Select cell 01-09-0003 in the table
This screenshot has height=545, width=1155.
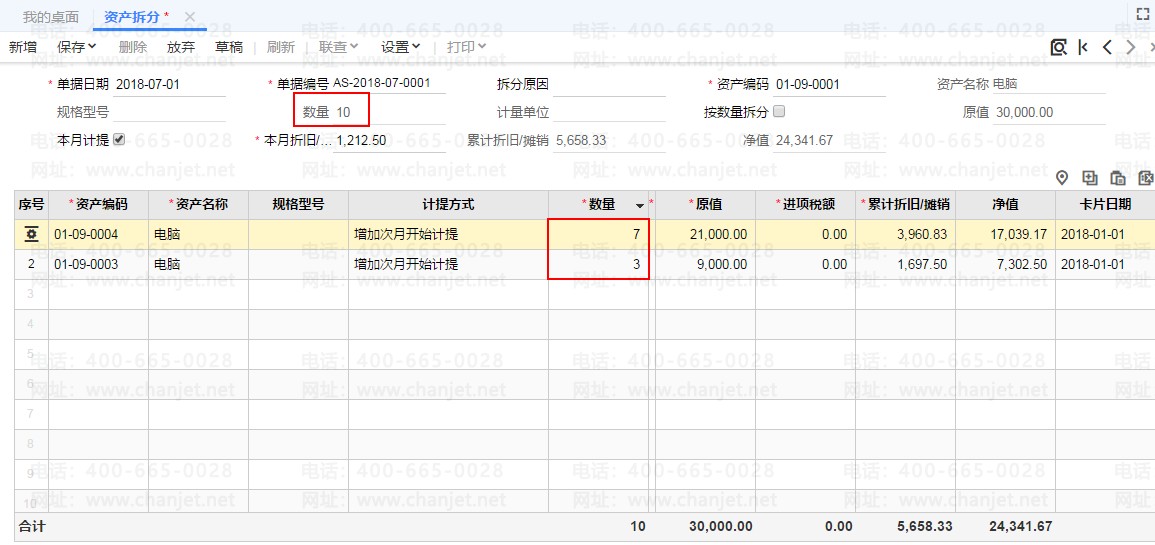pyautogui.click(x=99, y=264)
